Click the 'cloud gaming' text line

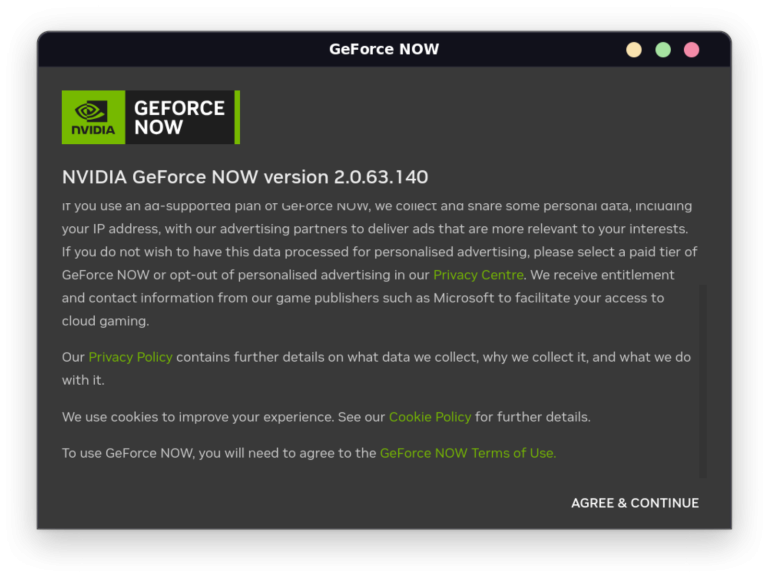[105, 321]
